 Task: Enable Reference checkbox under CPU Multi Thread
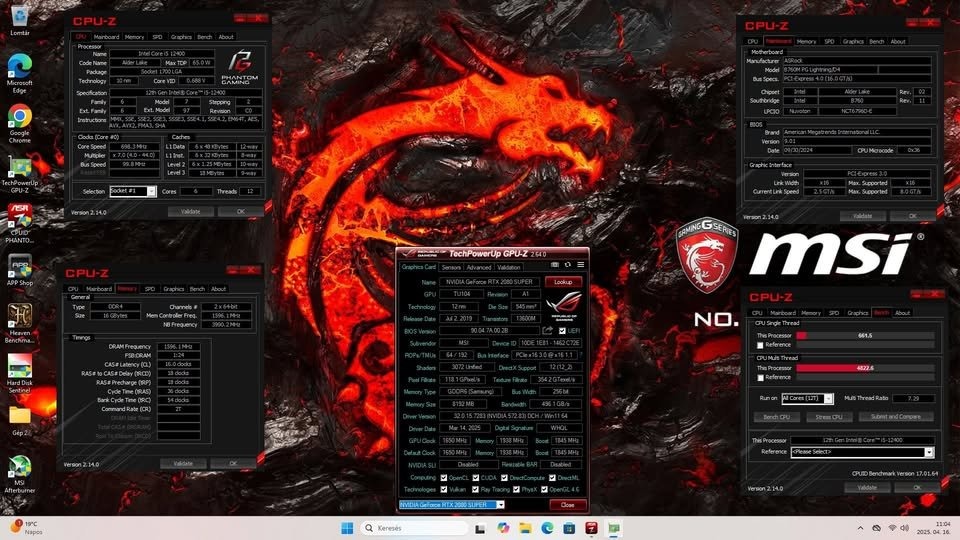pos(760,378)
